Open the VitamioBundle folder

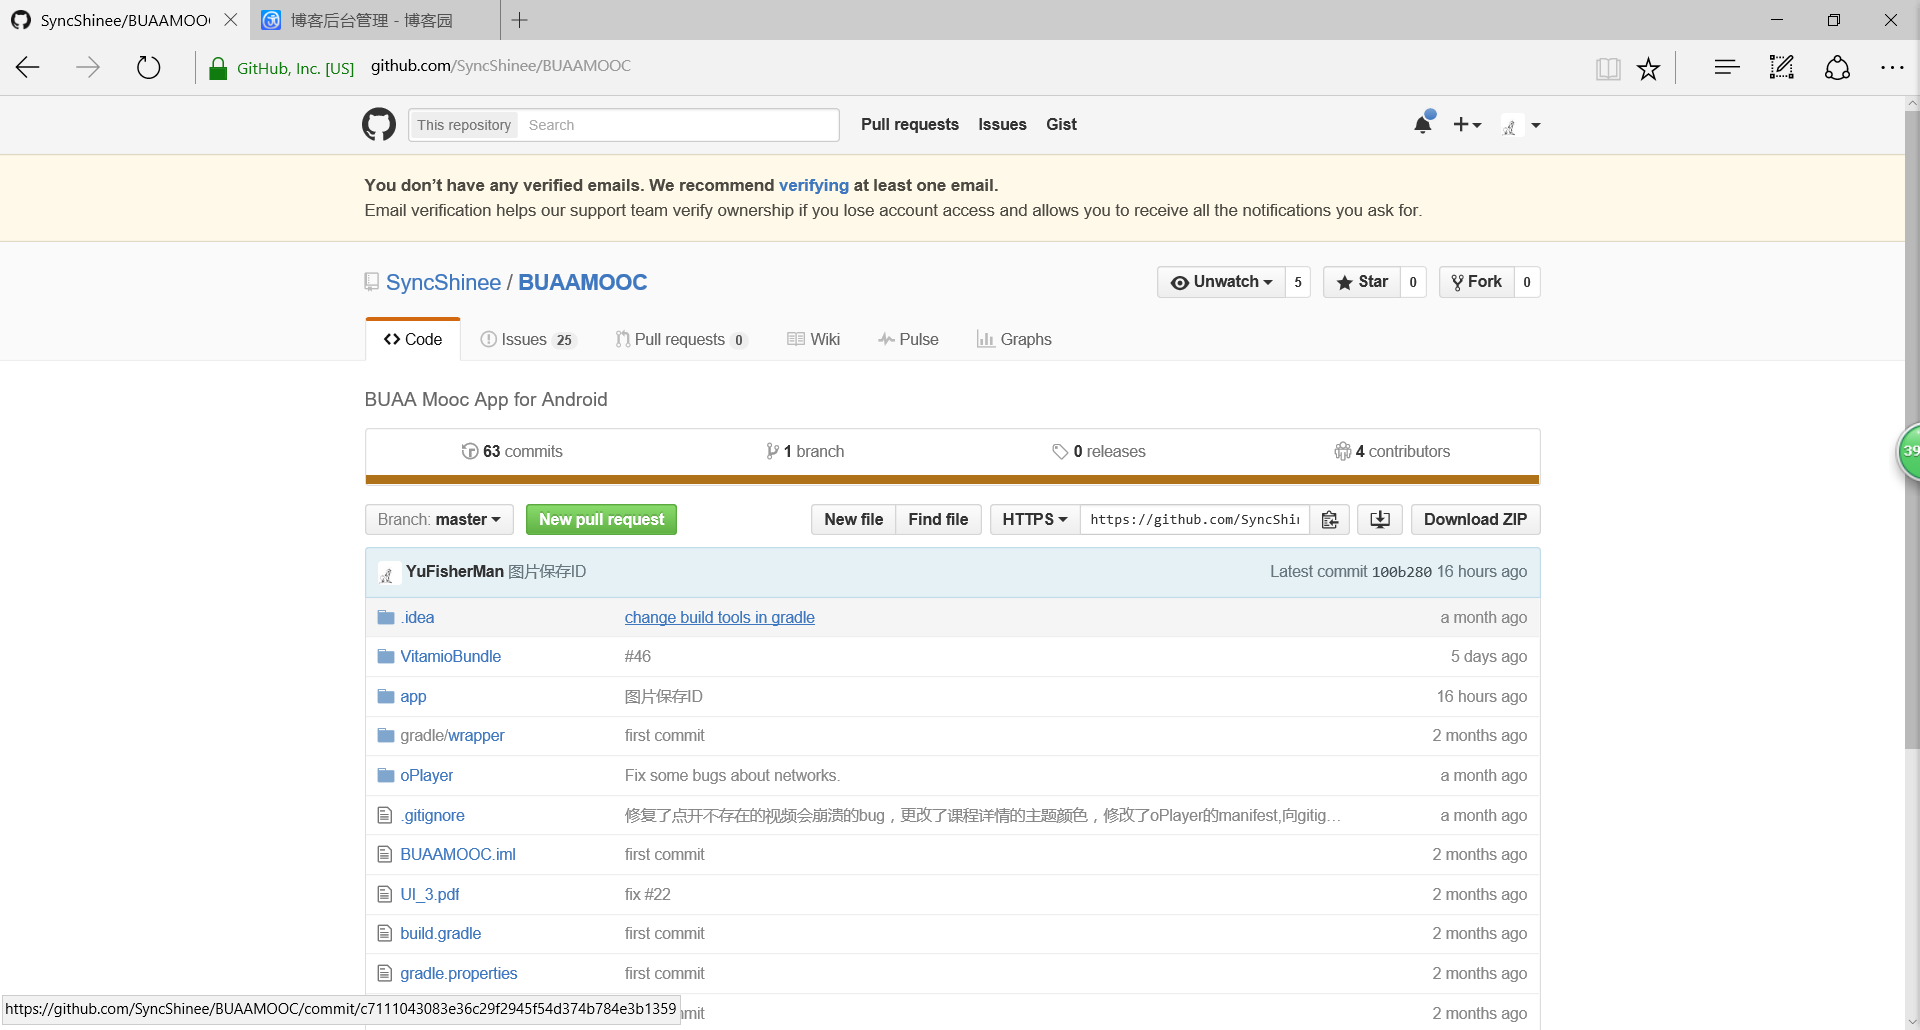[451, 657]
